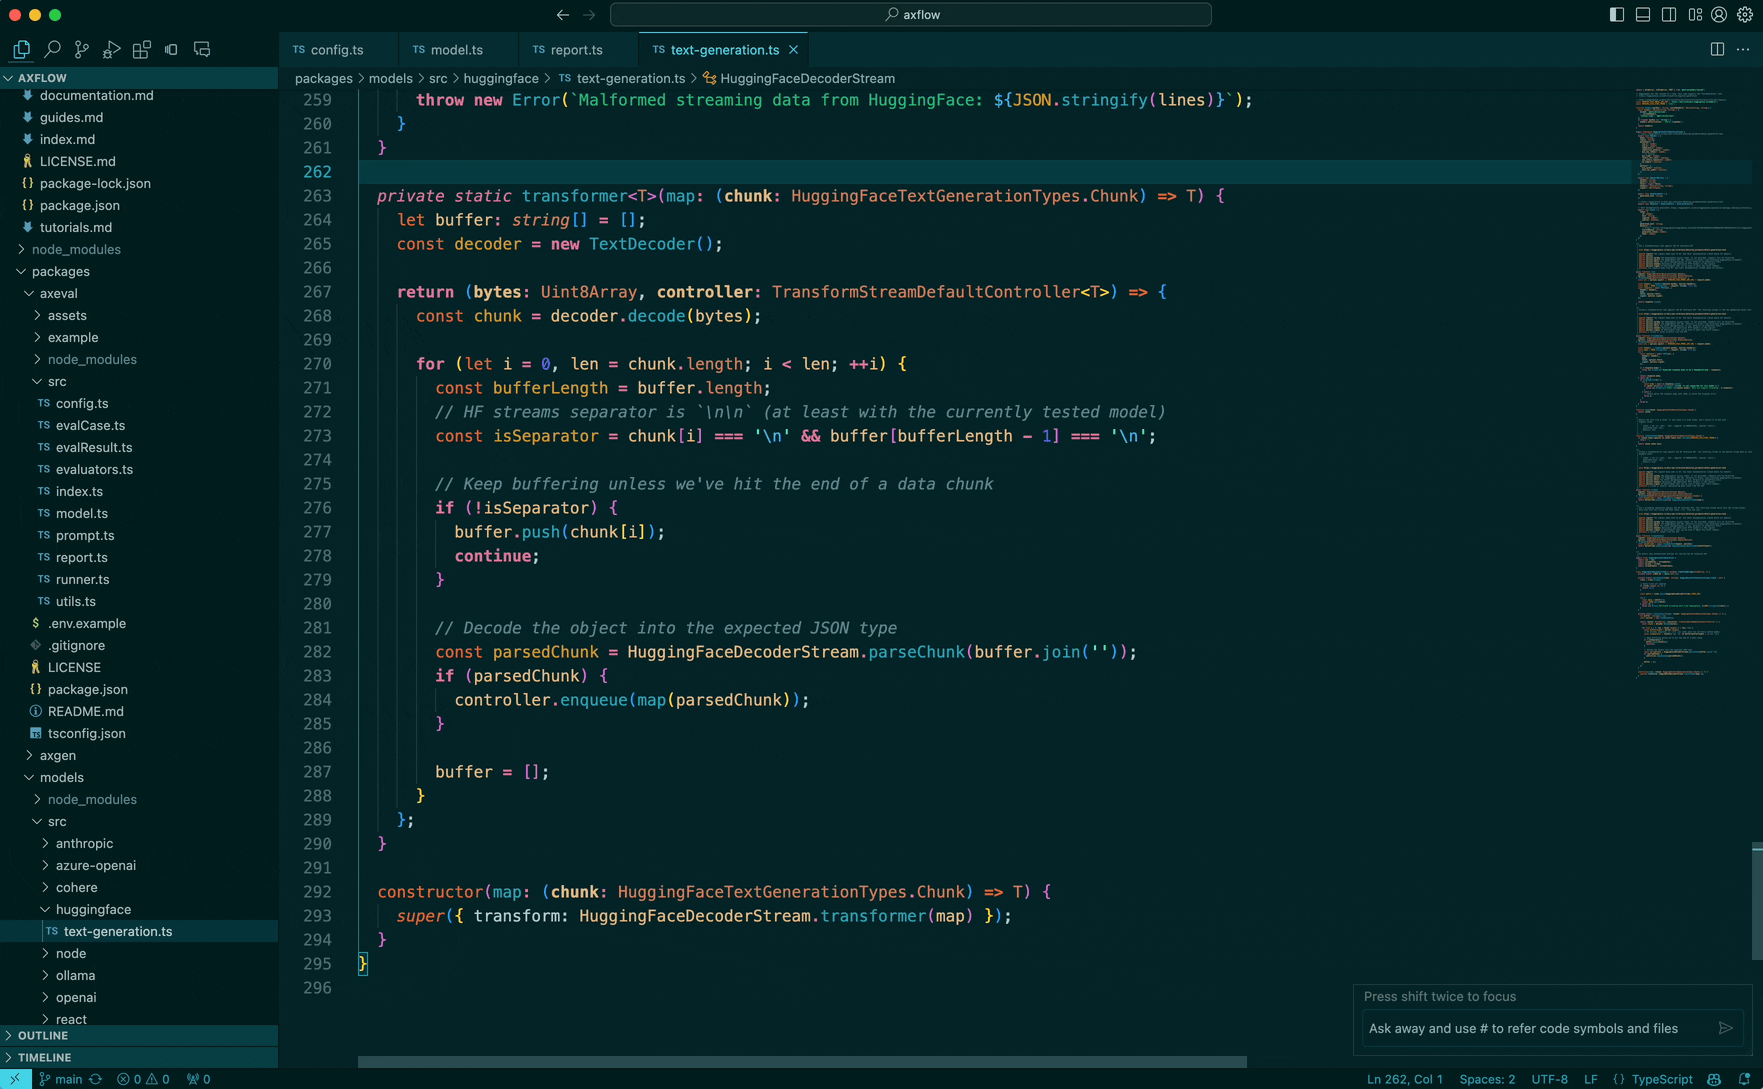Open the Run and Debug view
Image resolution: width=1763 pixels, height=1089 pixels.
tap(112, 49)
